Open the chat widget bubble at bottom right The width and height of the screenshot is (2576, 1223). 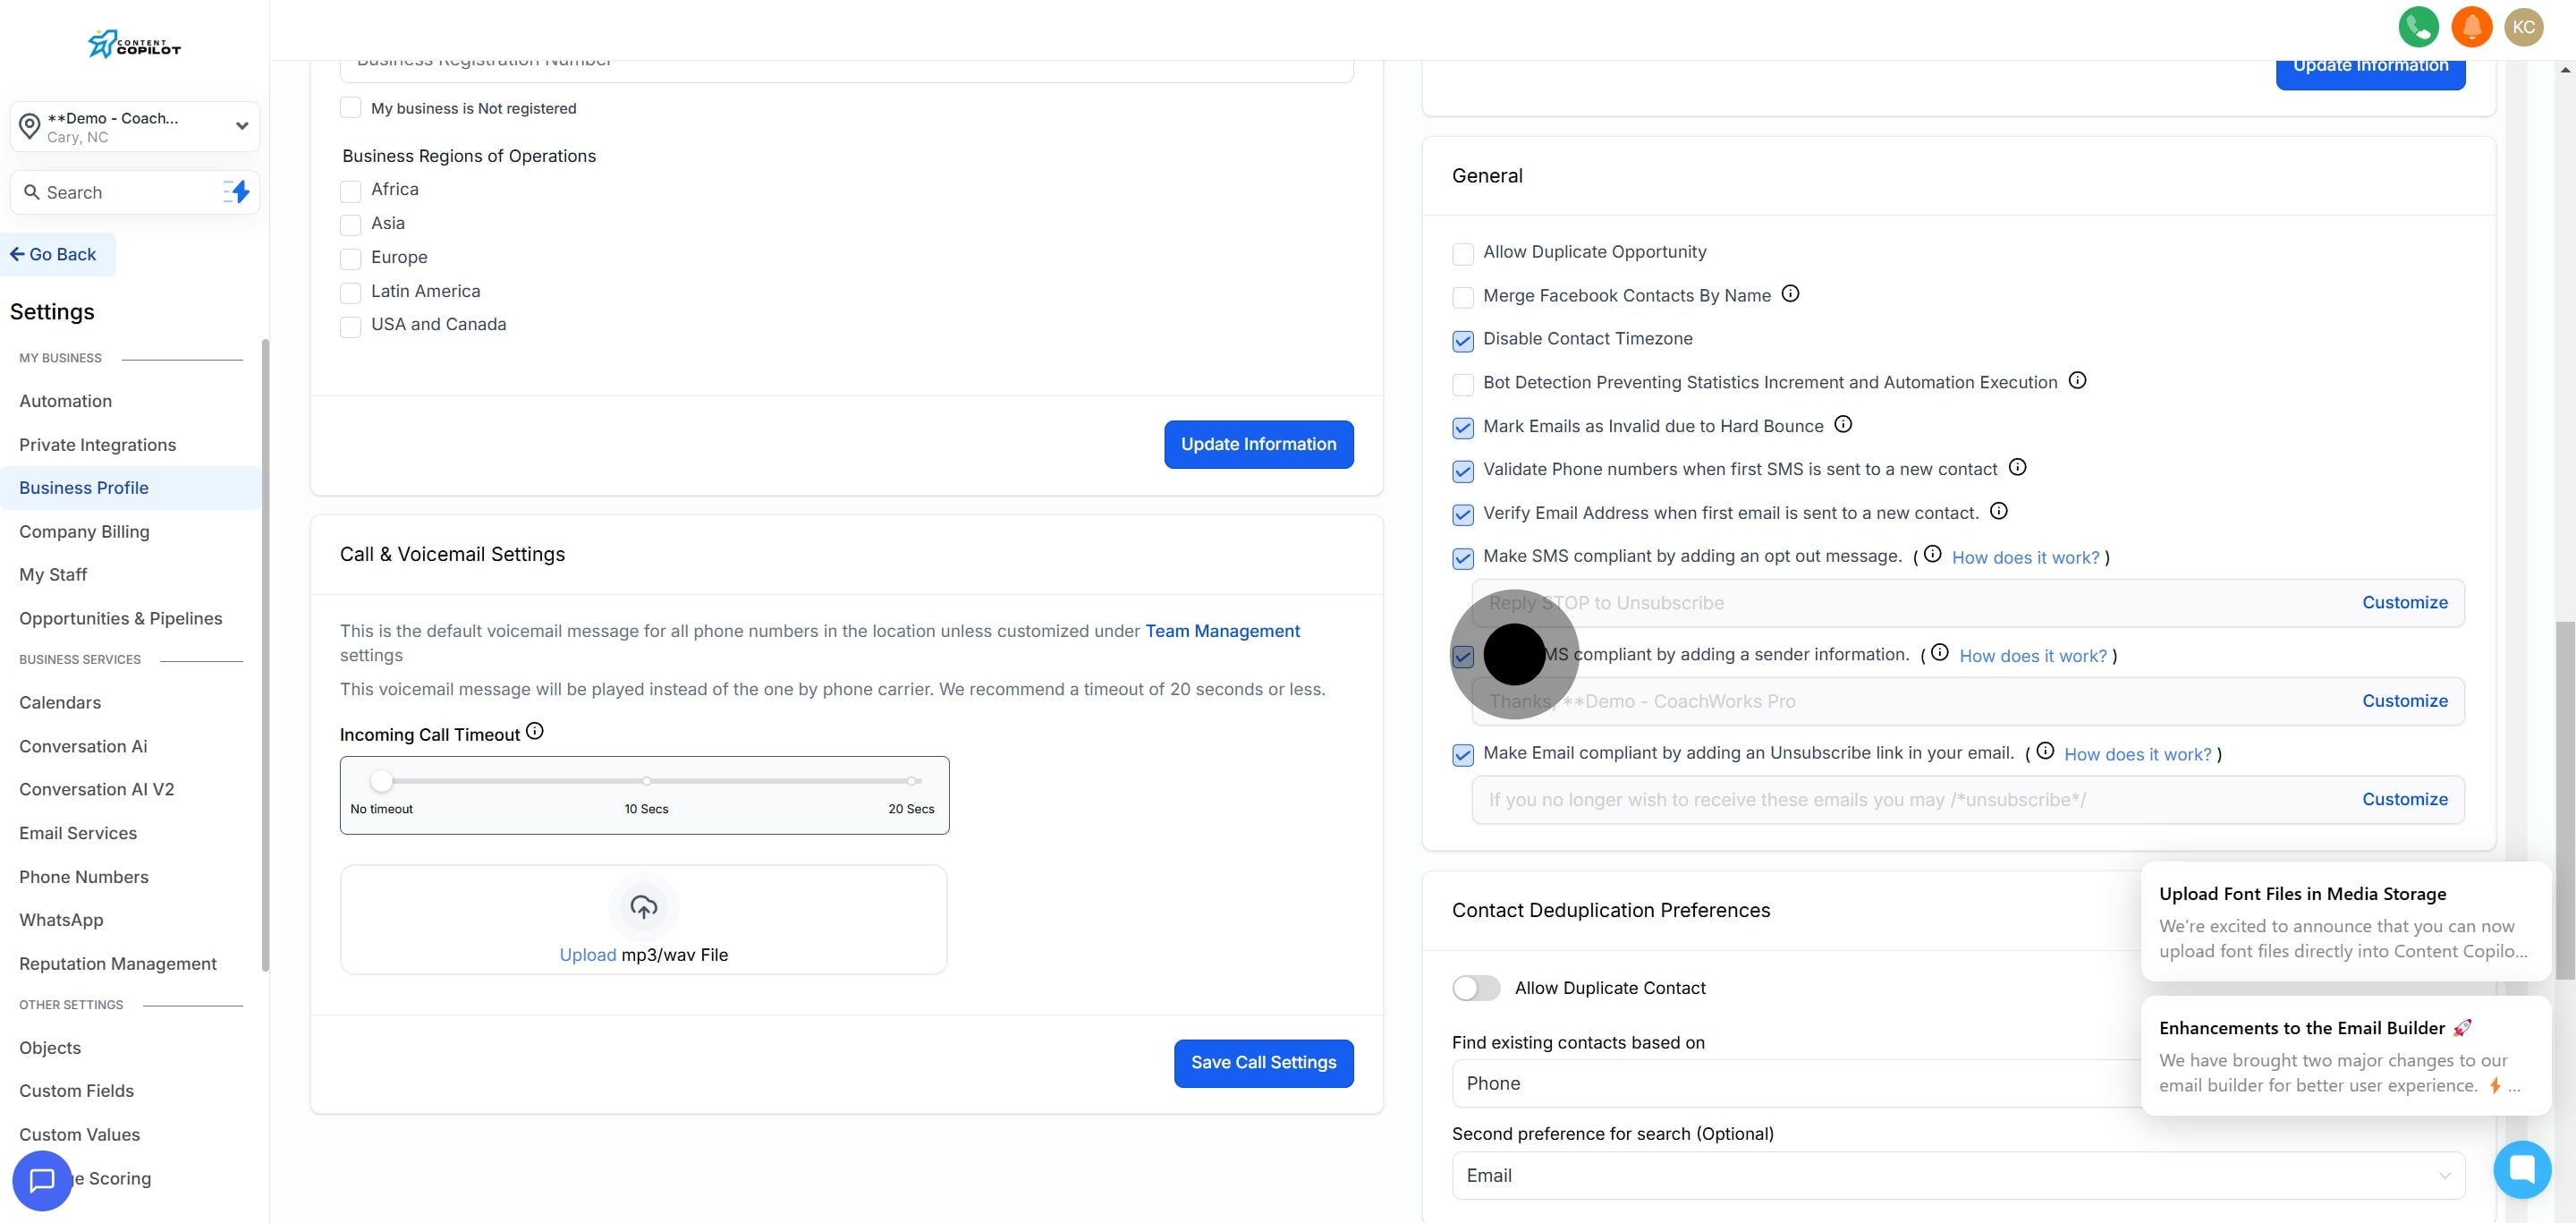(2521, 1168)
